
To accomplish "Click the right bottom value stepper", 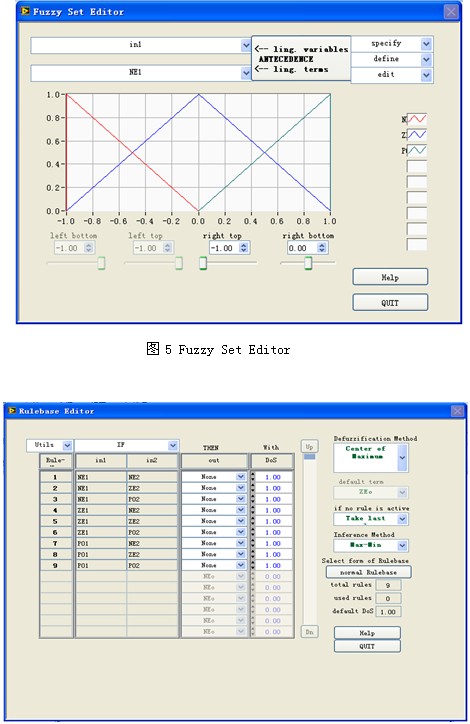I will coord(322,248).
